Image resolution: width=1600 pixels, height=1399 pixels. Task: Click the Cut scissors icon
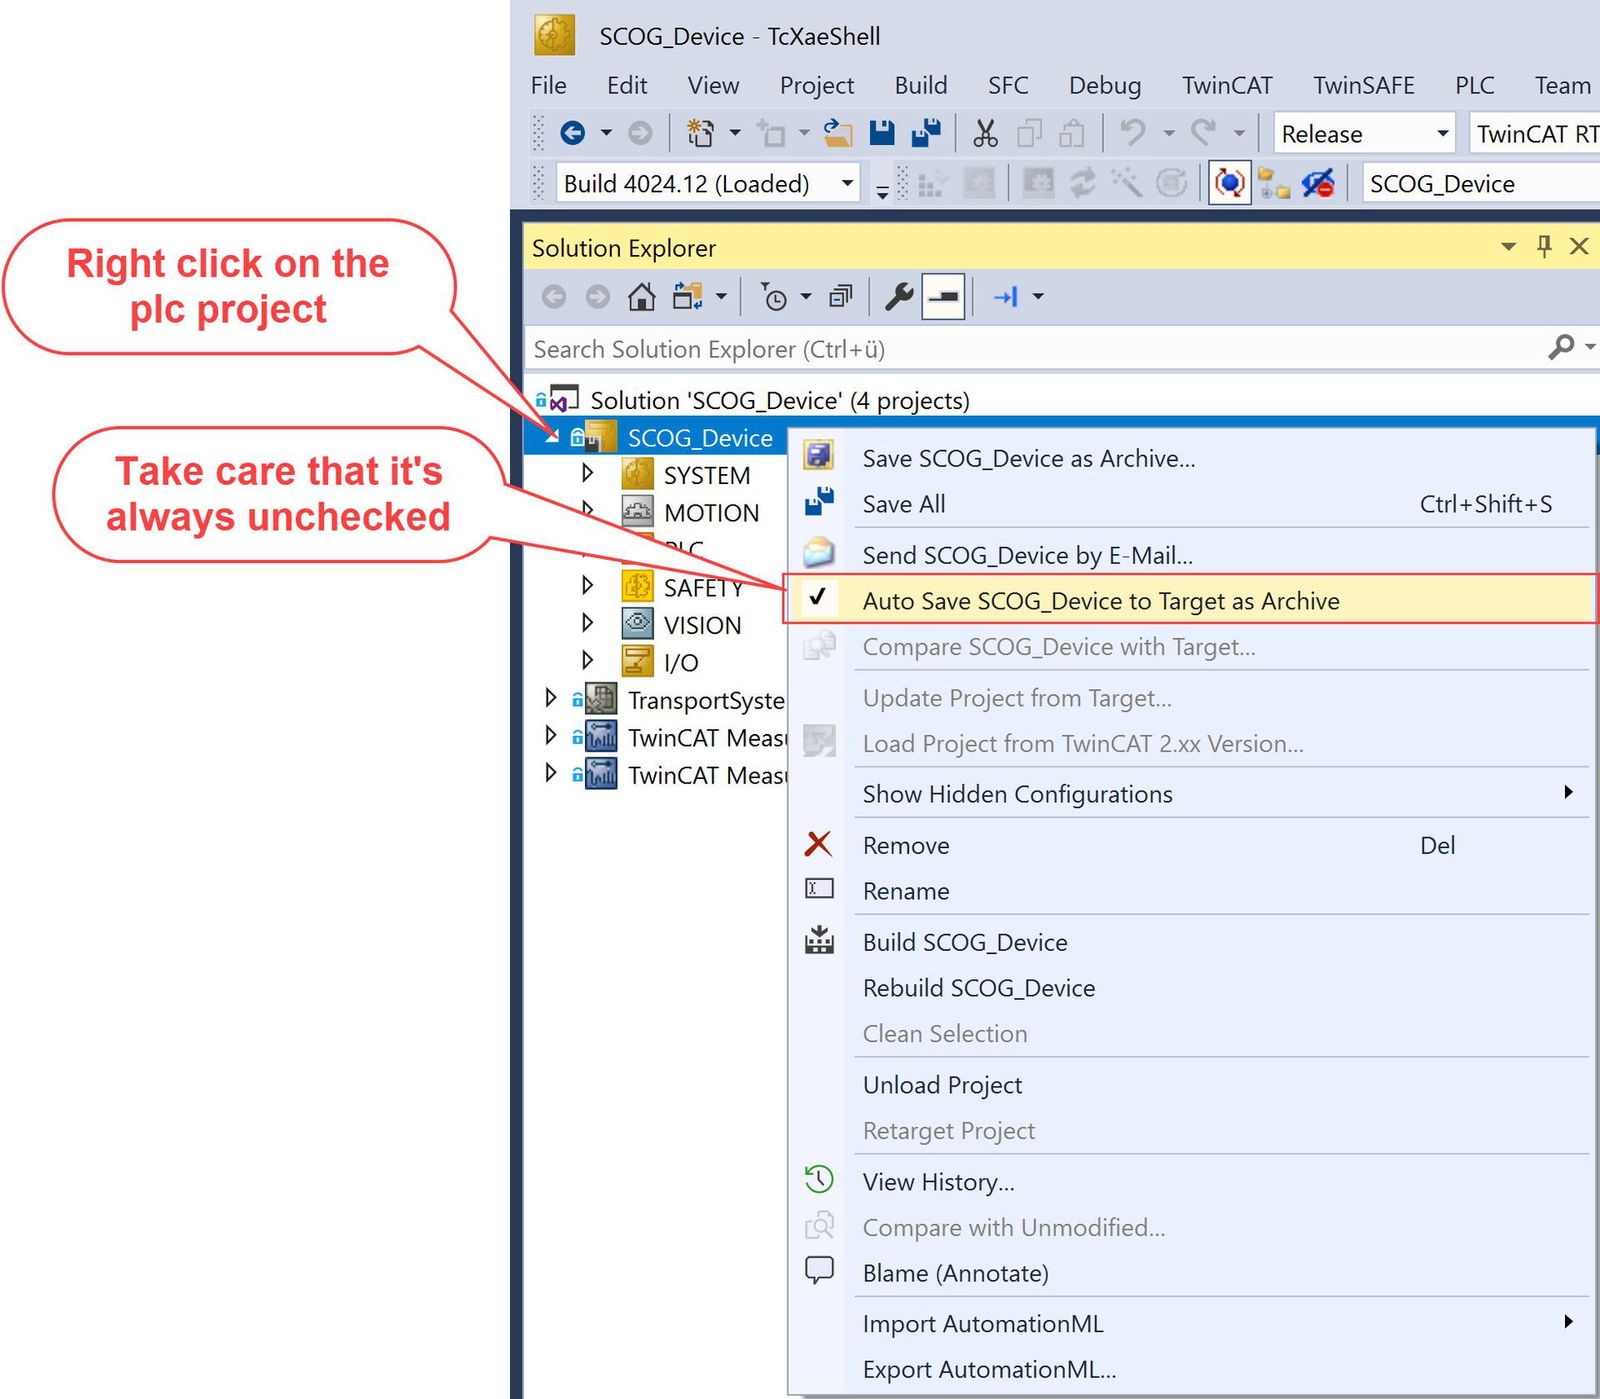point(986,133)
